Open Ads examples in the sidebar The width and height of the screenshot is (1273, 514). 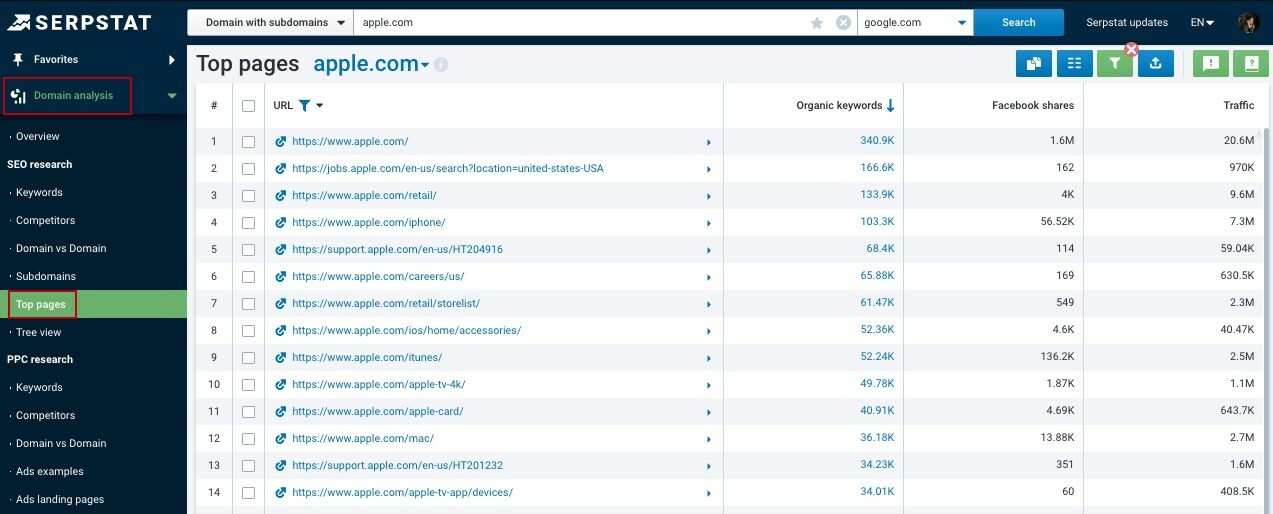(x=50, y=471)
